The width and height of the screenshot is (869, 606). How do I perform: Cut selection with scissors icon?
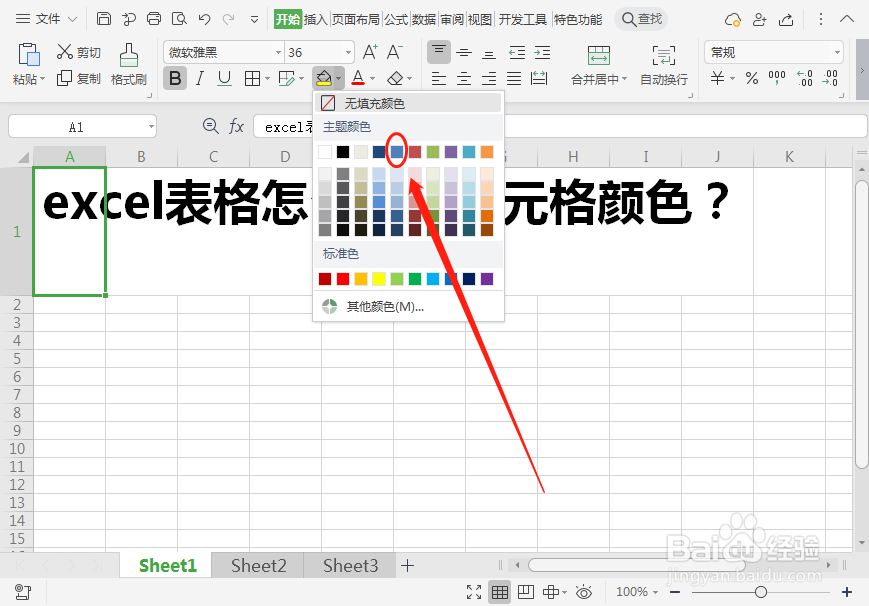(x=65, y=52)
